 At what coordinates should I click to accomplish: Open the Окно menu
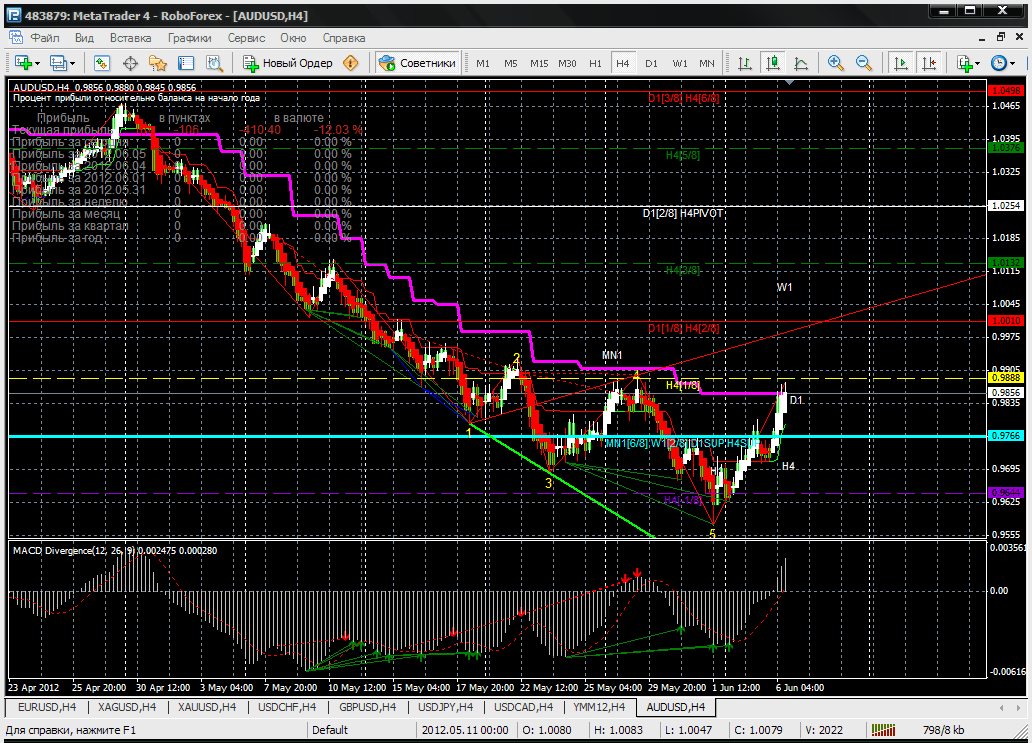pyautogui.click(x=293, y=38)
